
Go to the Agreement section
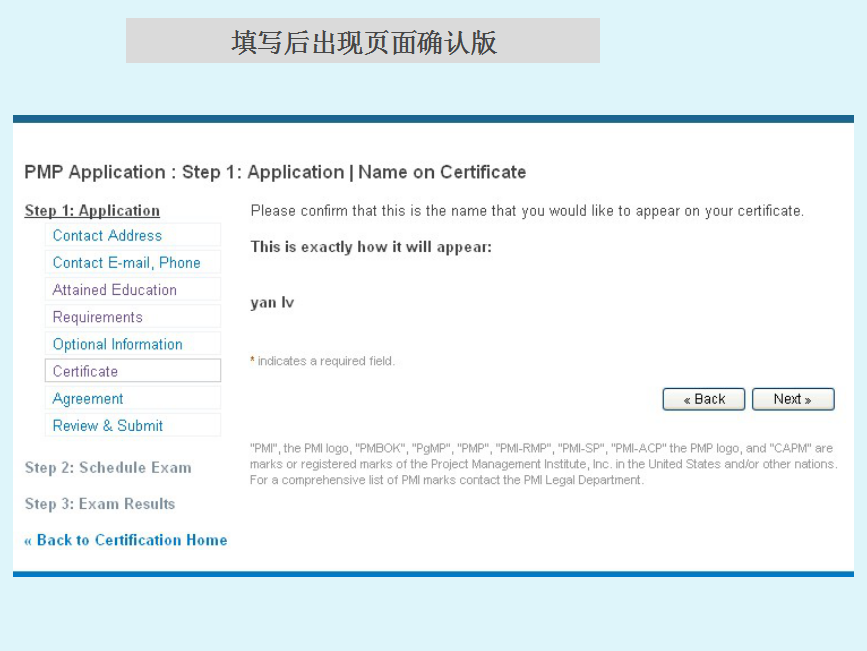tap(88, 398)
